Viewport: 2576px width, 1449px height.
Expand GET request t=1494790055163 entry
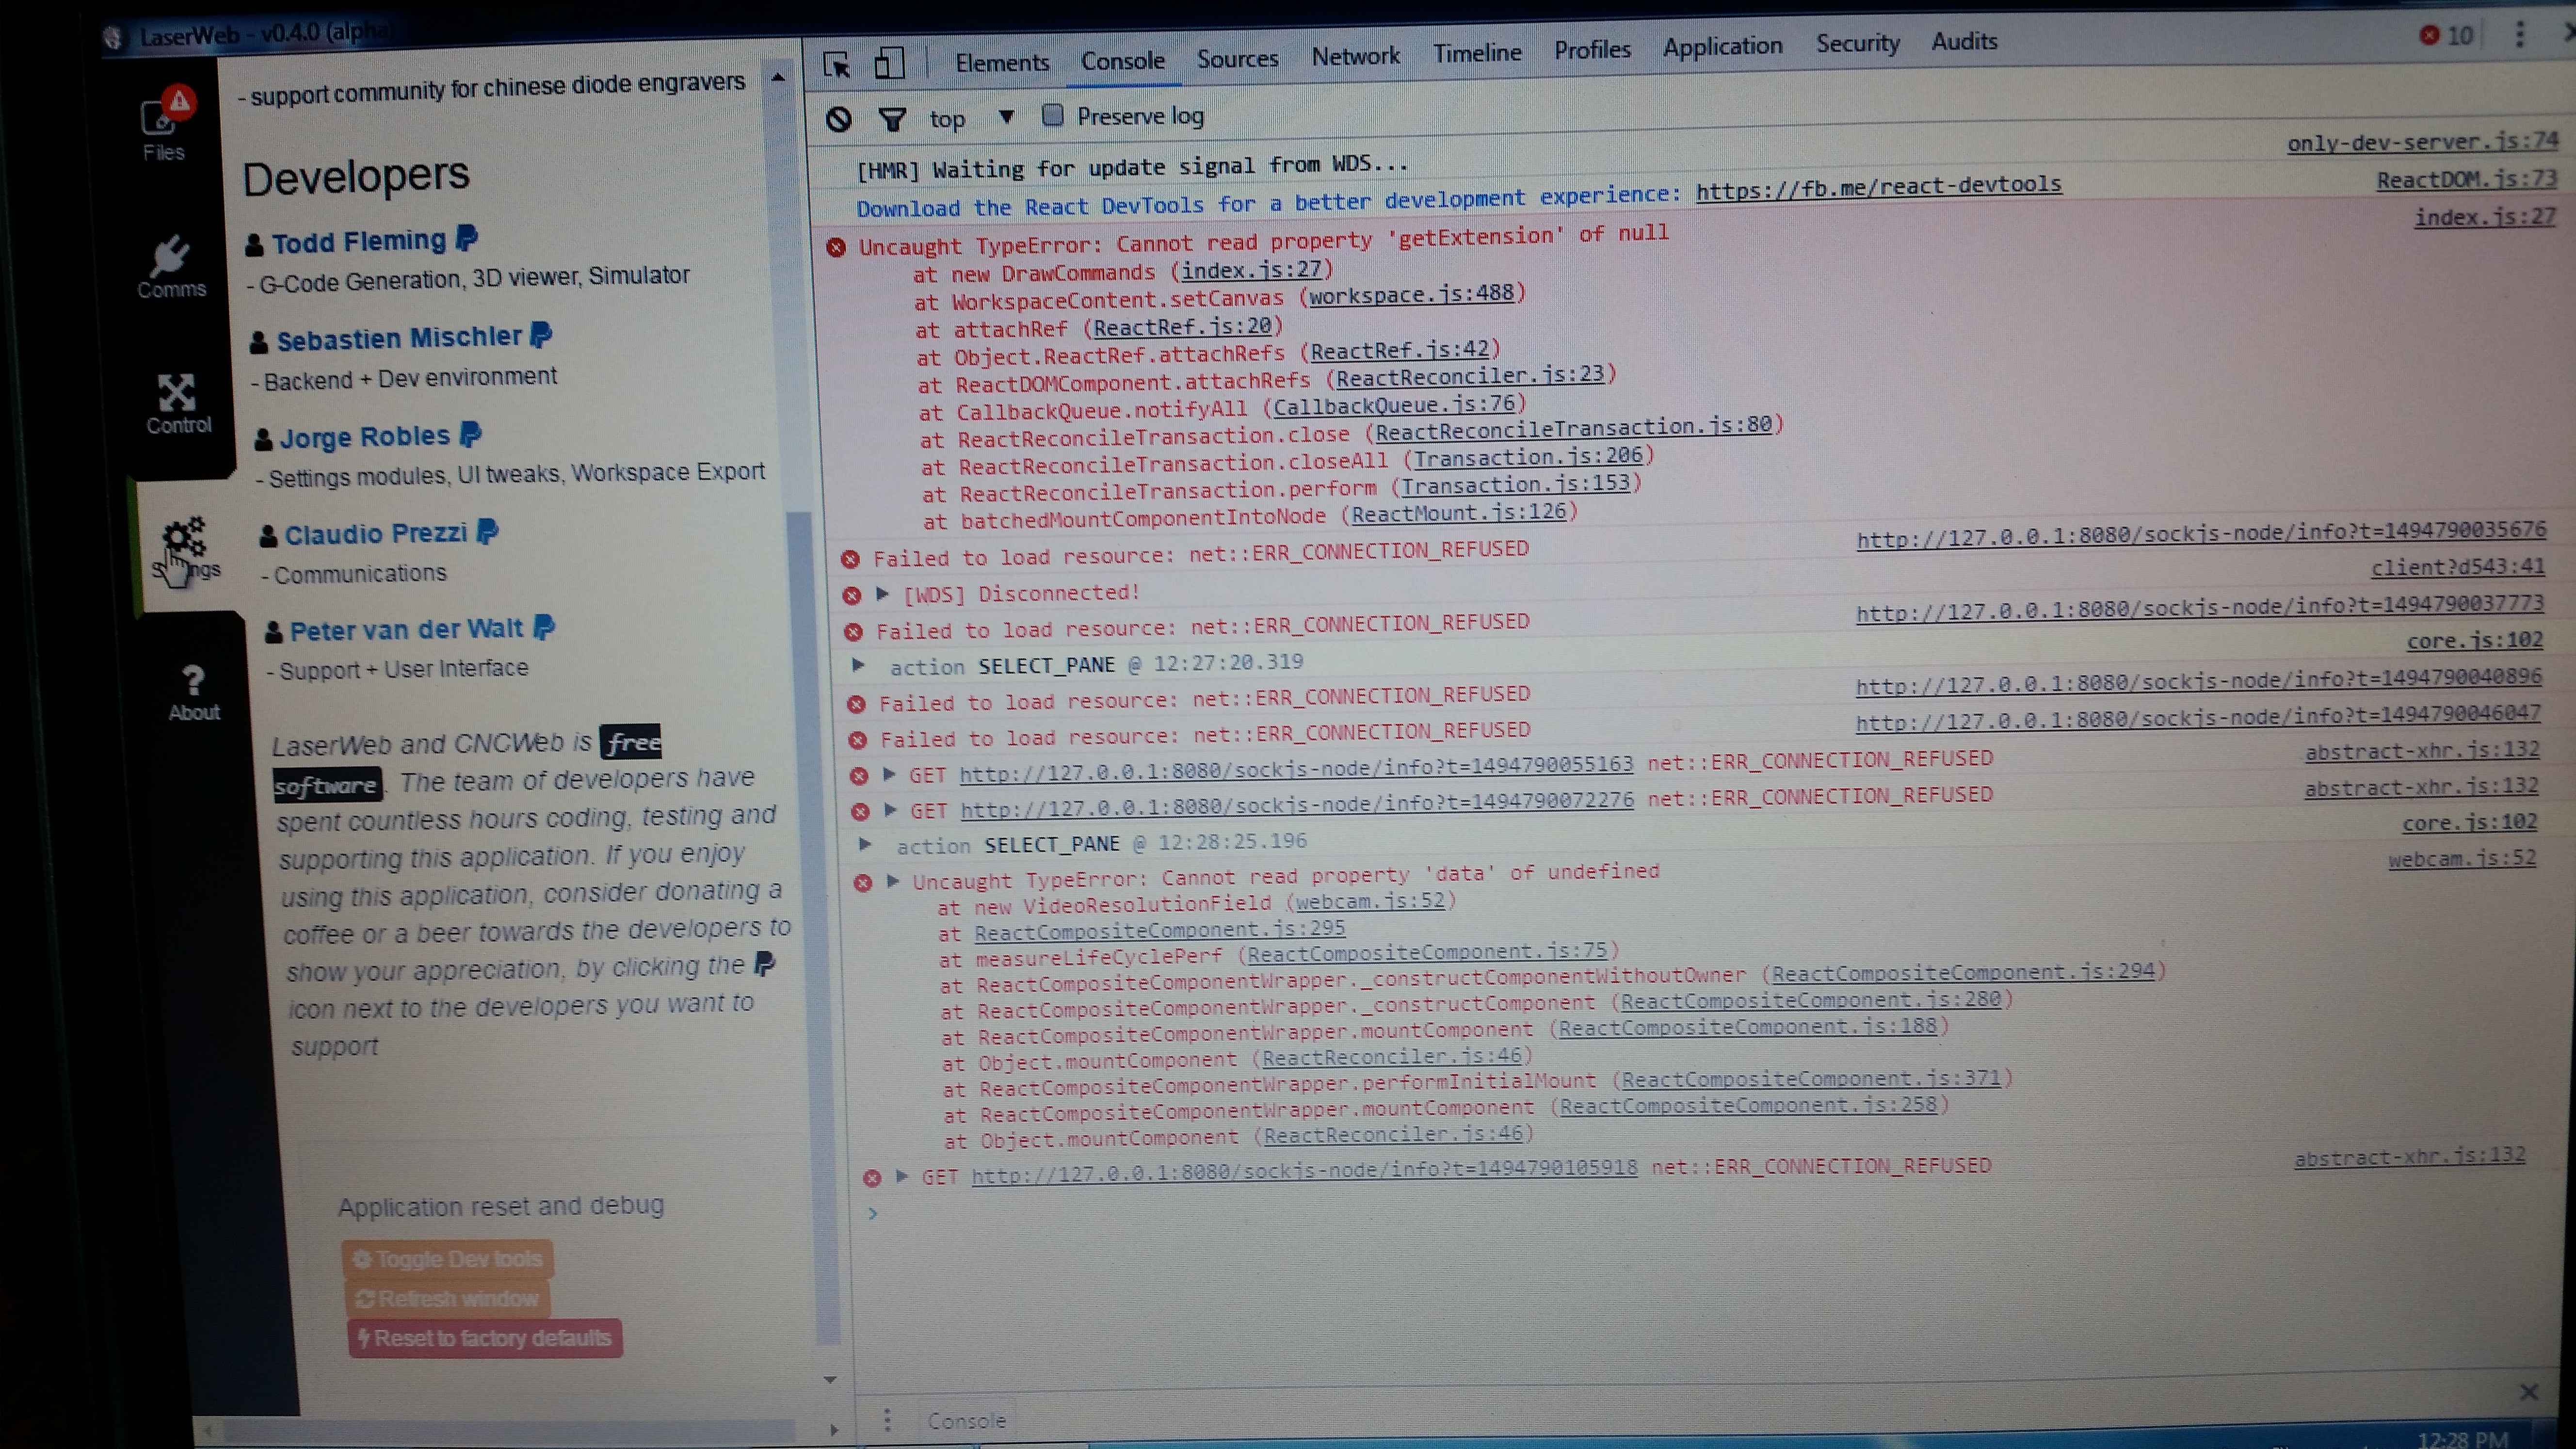(888, 774)
